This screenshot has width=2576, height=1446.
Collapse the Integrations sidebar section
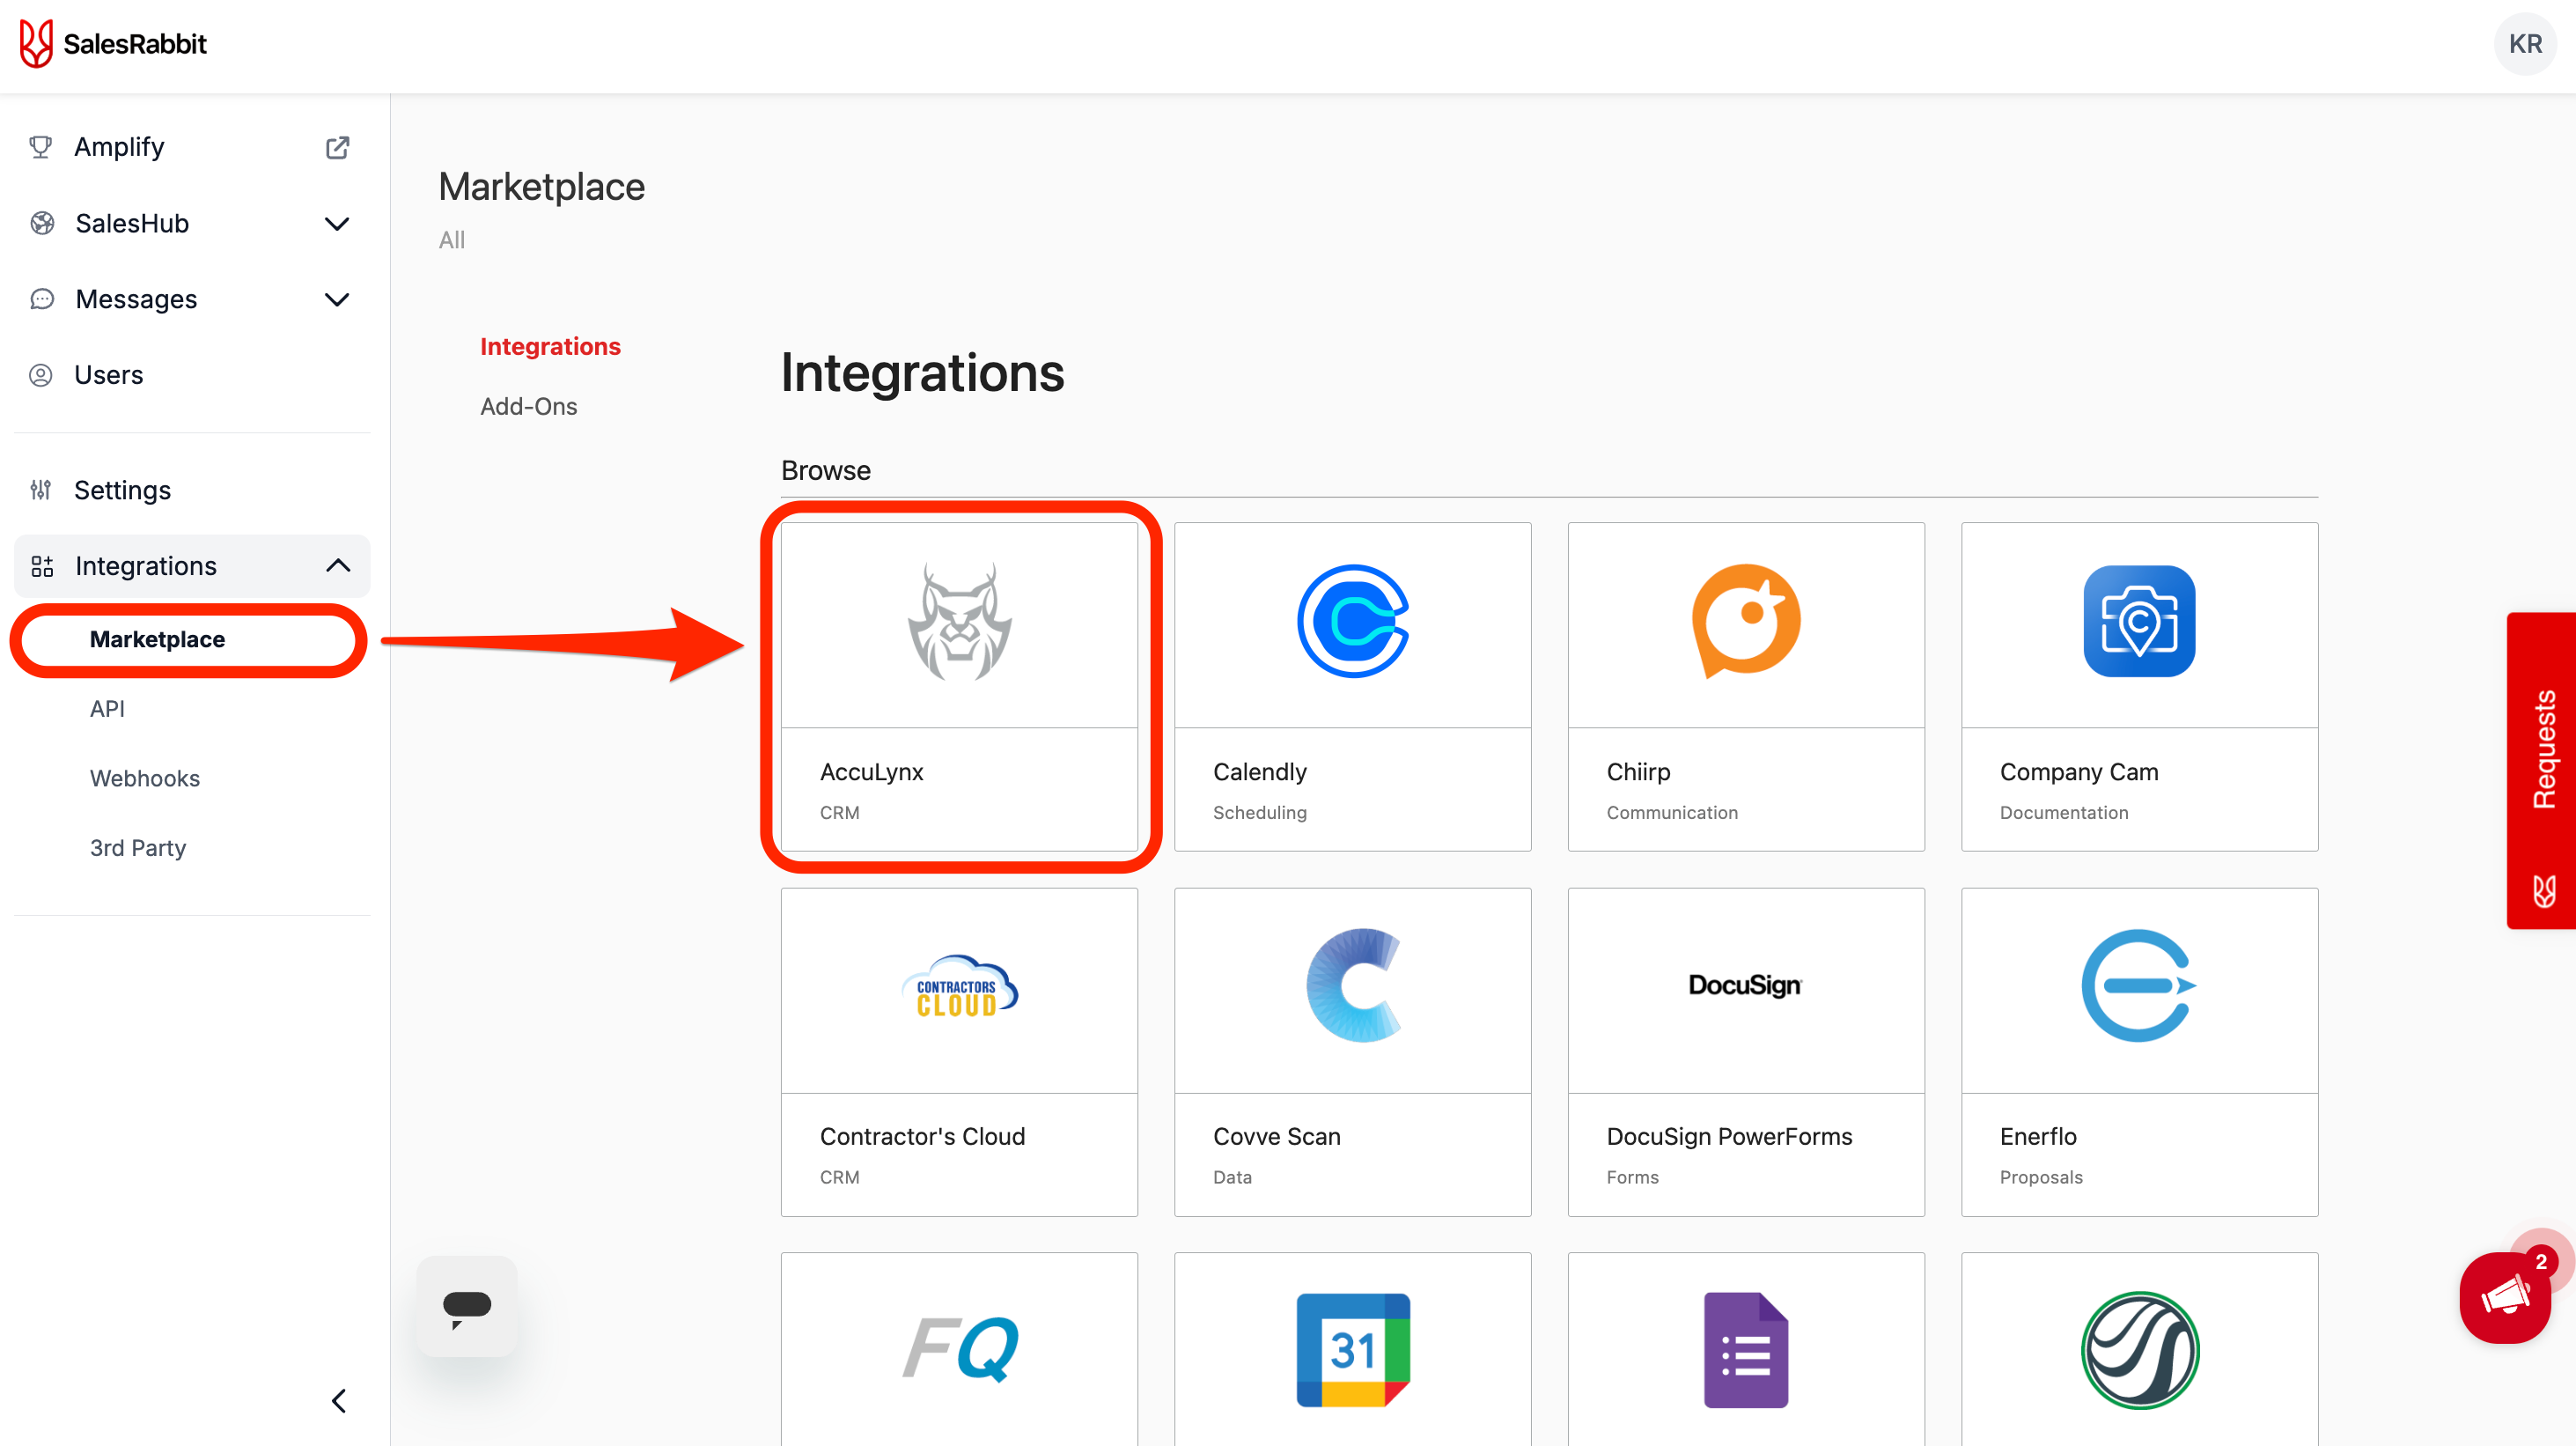(337, 566)
